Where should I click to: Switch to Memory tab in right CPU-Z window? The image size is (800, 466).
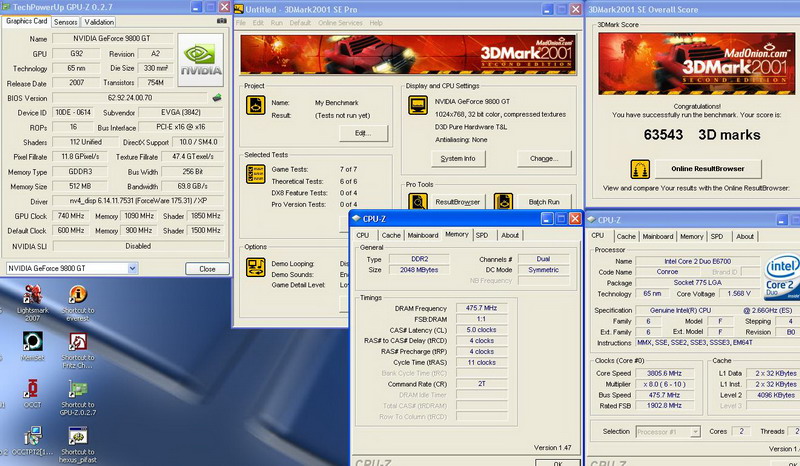click(691, 236)
